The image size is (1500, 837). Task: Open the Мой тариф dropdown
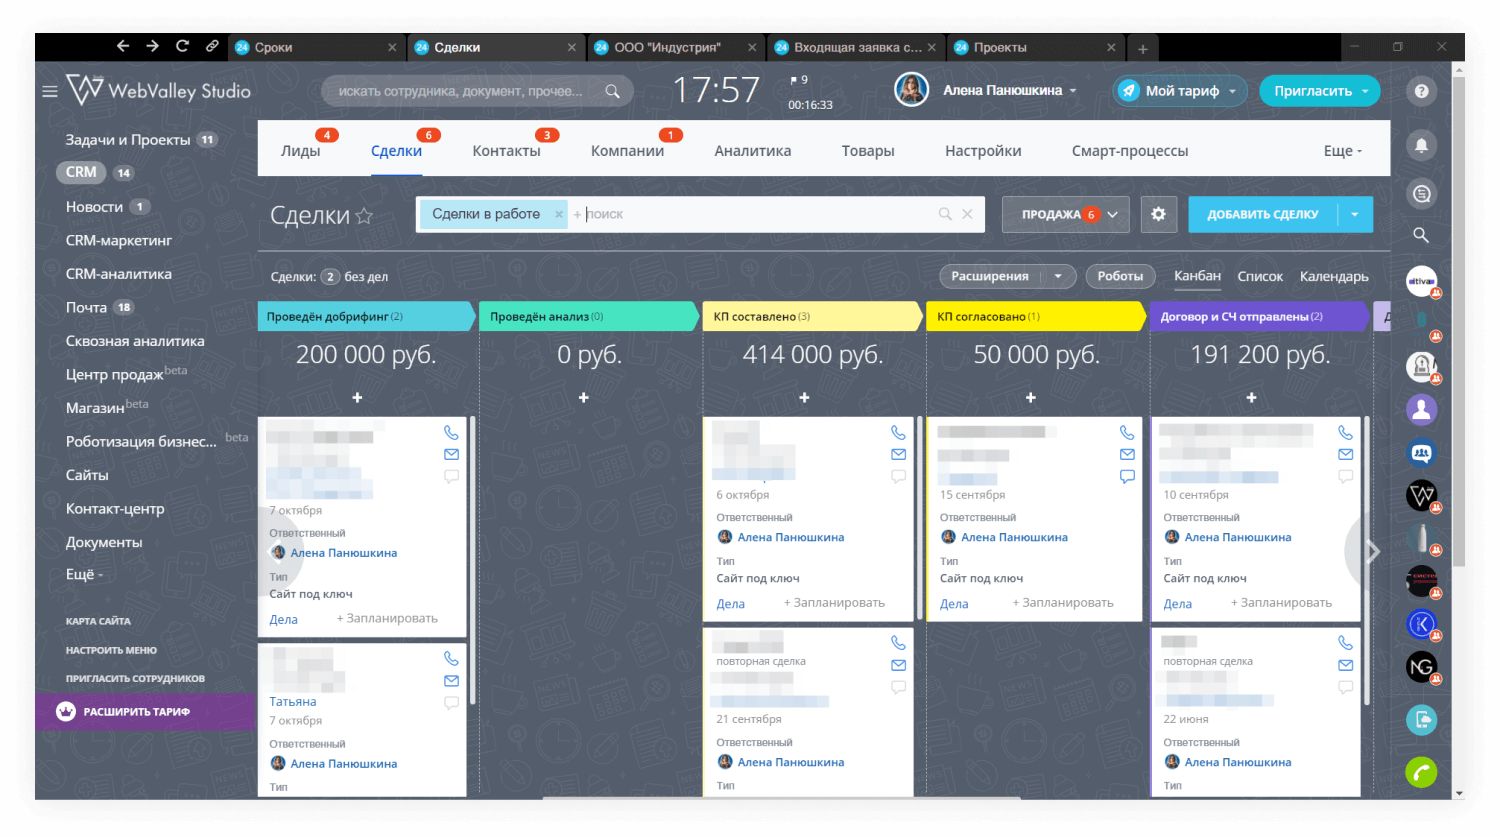(x=1180, y=91)
